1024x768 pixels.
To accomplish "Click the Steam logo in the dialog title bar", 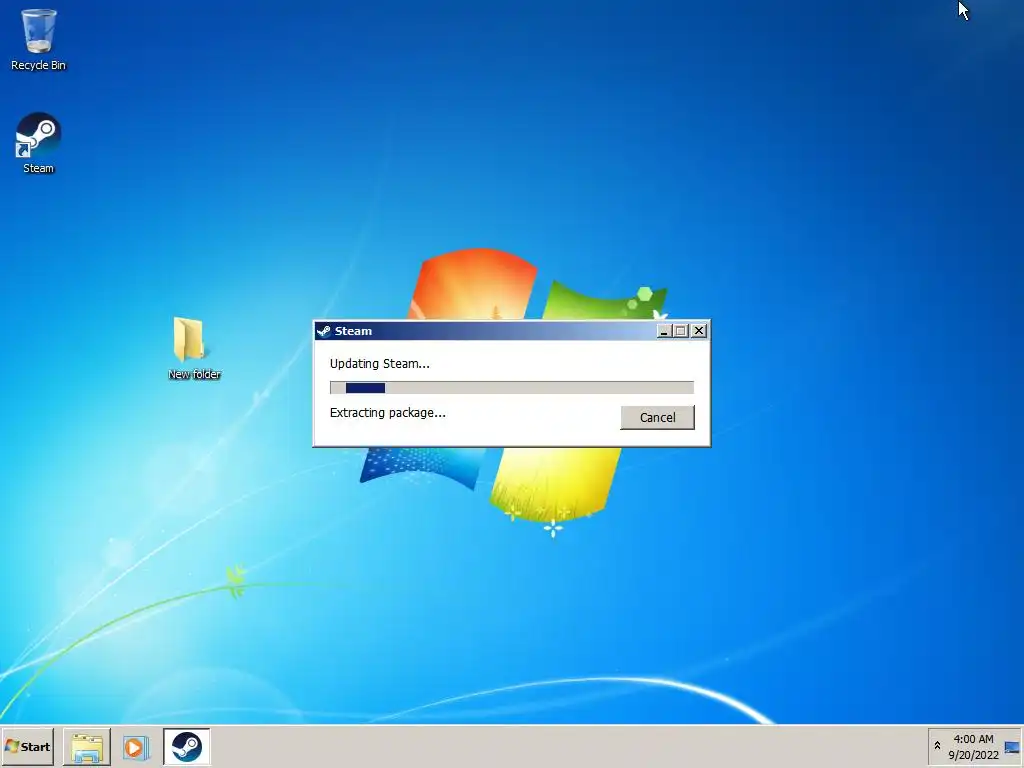I will point(324,331).
